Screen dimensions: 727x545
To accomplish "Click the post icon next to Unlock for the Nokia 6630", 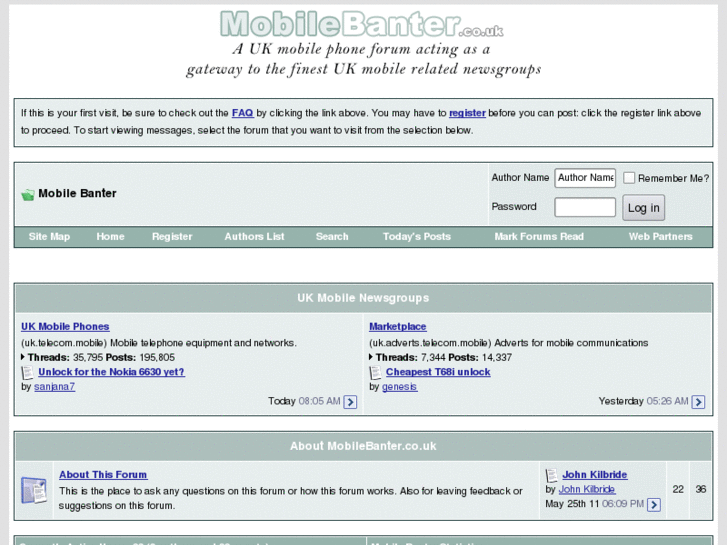I will pyautogui.click(x=27, y=372).
